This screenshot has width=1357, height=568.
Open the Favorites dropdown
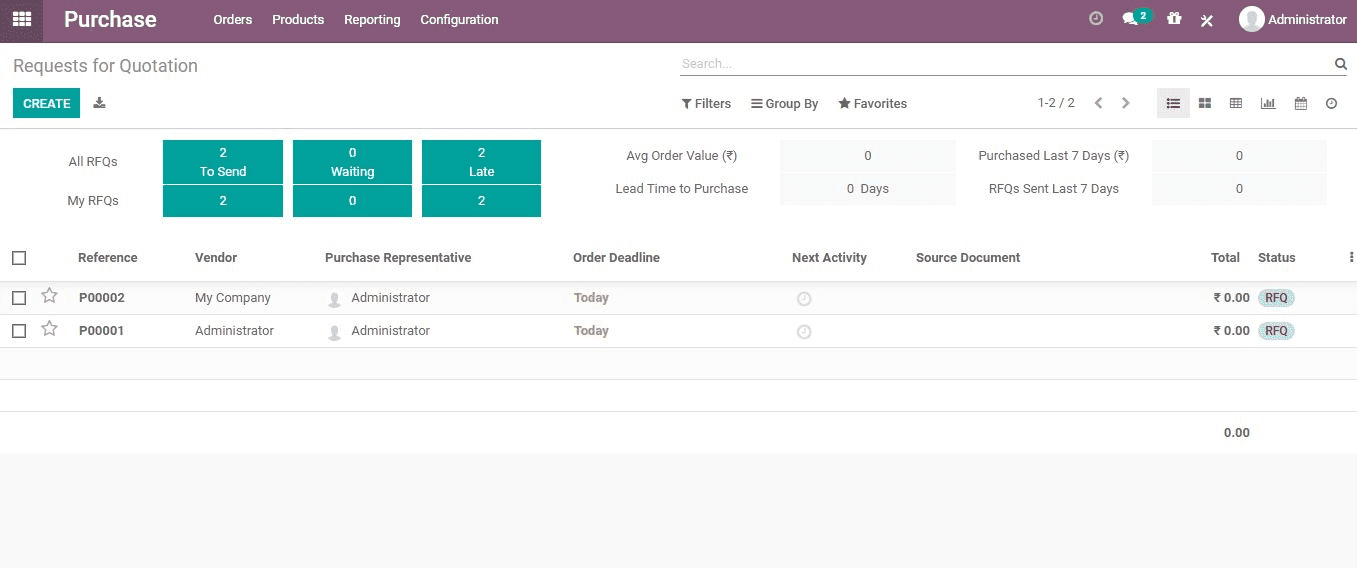pos(872,103)
